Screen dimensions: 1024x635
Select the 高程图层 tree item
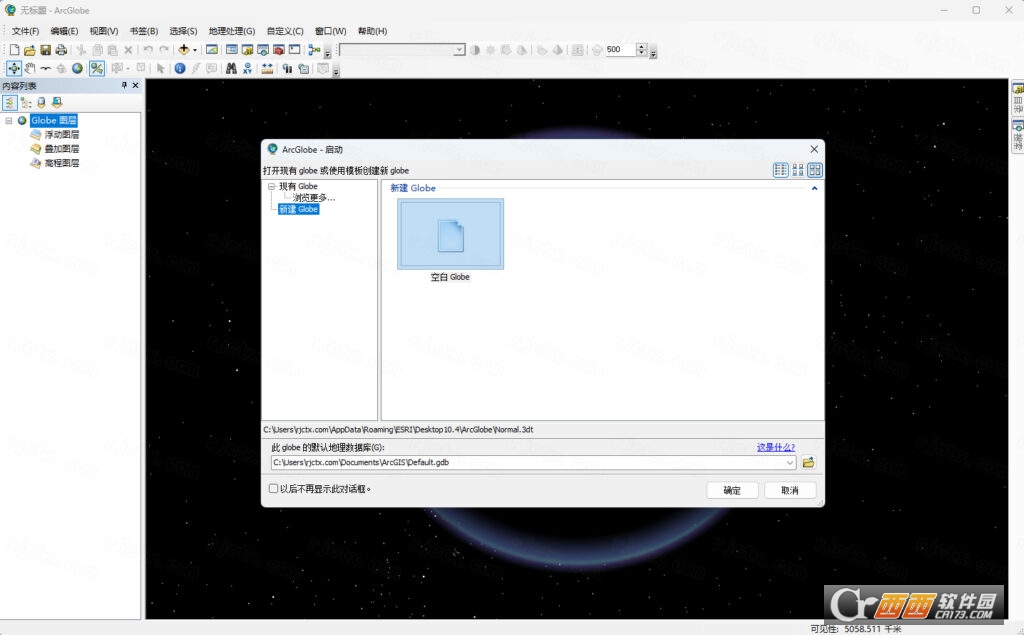61,163
